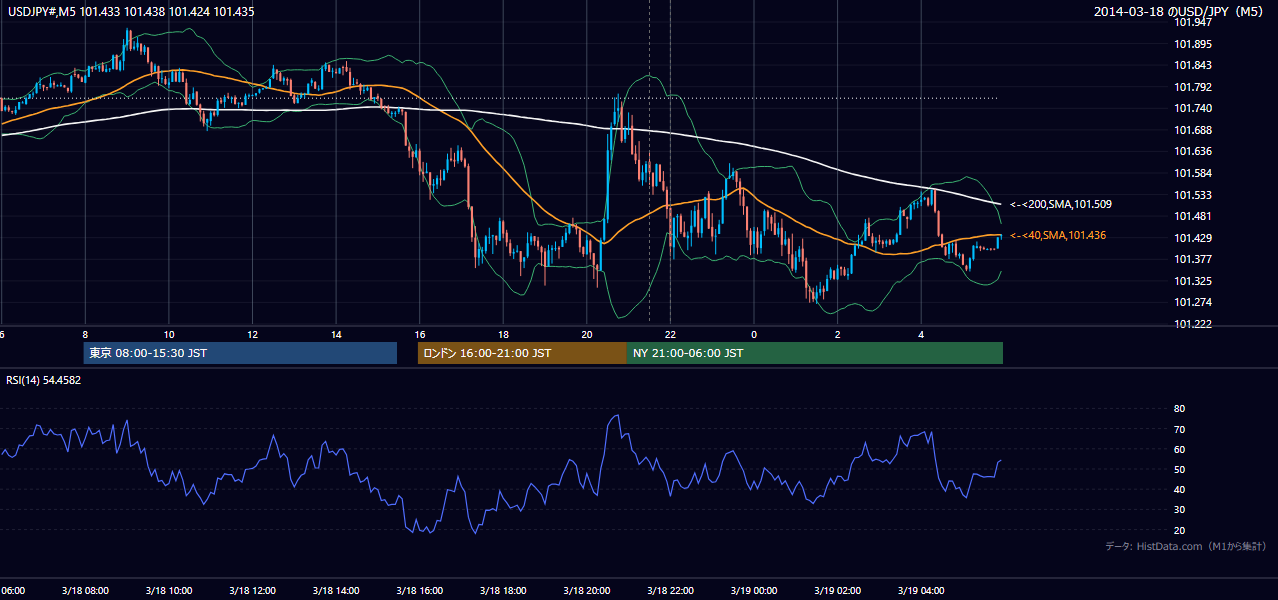Click price axis value 101.274

[1193, 302]
